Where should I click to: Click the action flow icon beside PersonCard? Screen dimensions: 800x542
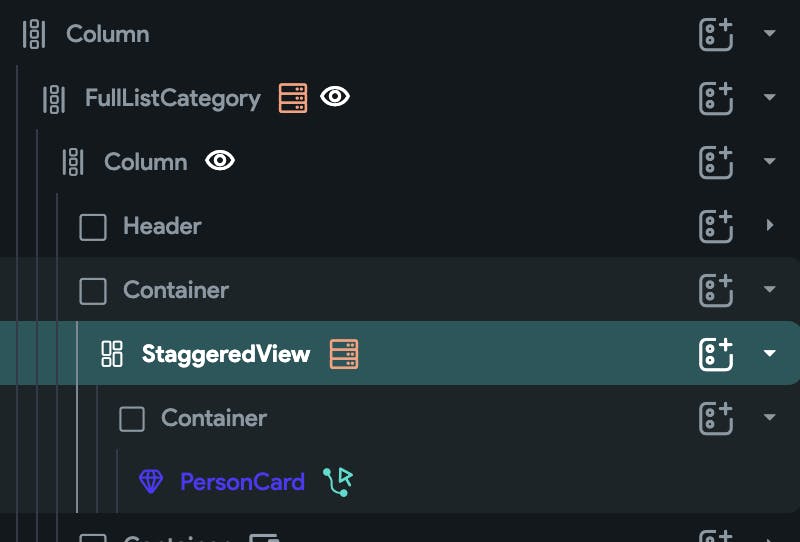338,482
